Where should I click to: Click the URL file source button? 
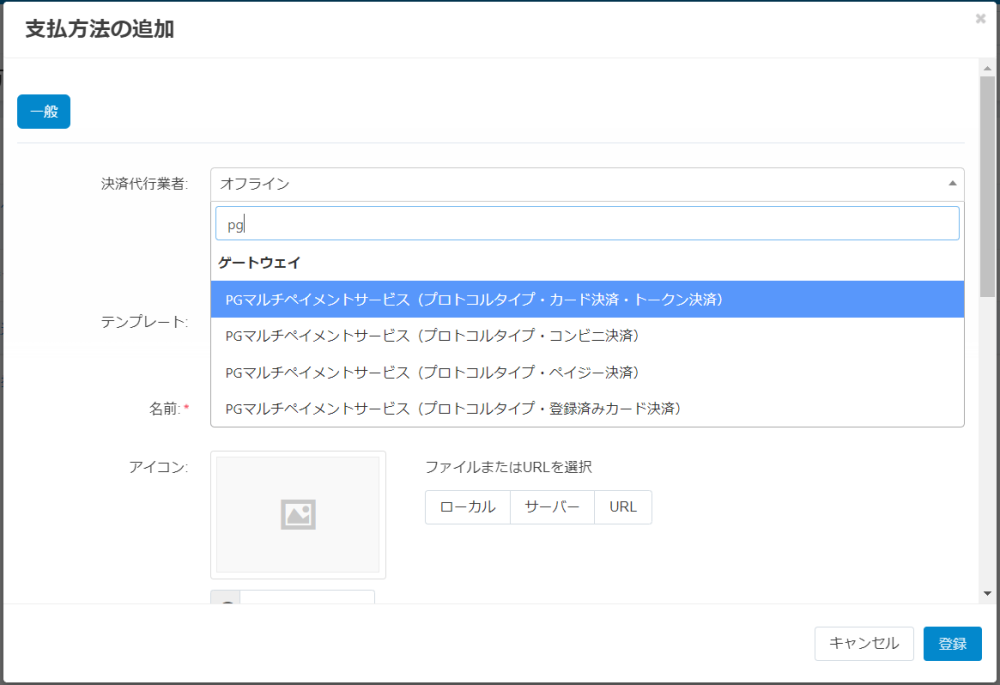point(622,507)
